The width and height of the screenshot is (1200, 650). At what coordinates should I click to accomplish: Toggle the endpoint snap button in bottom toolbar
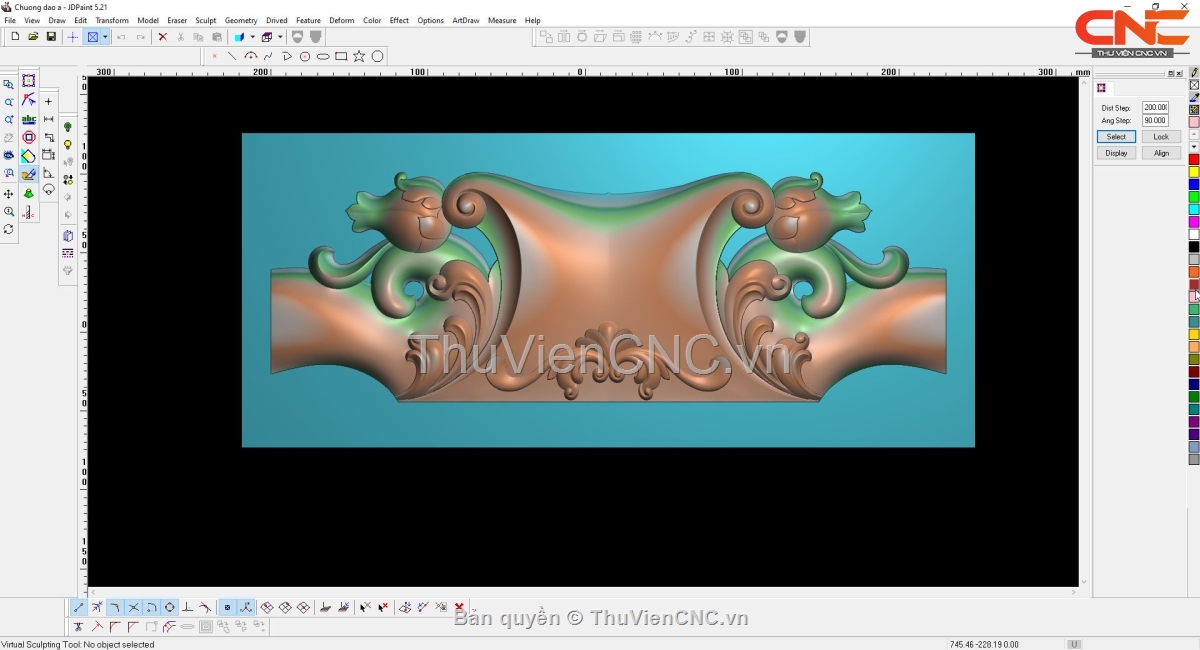[79, 607]
